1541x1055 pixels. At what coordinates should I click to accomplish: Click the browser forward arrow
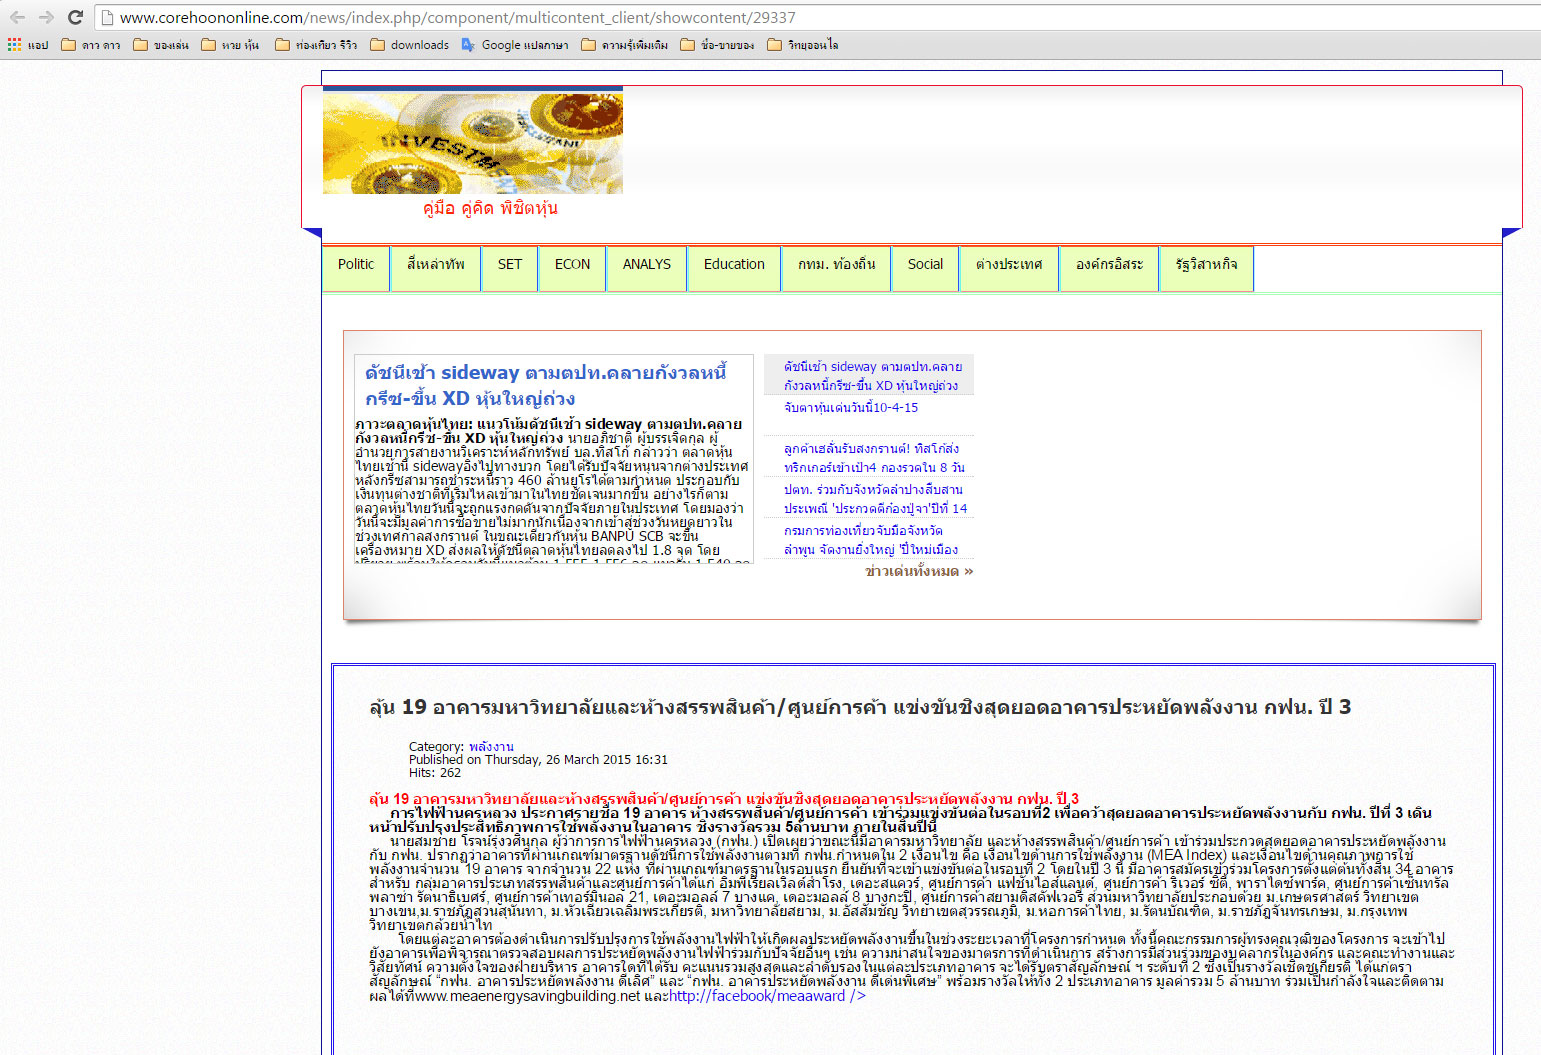(x=46, y=17)
